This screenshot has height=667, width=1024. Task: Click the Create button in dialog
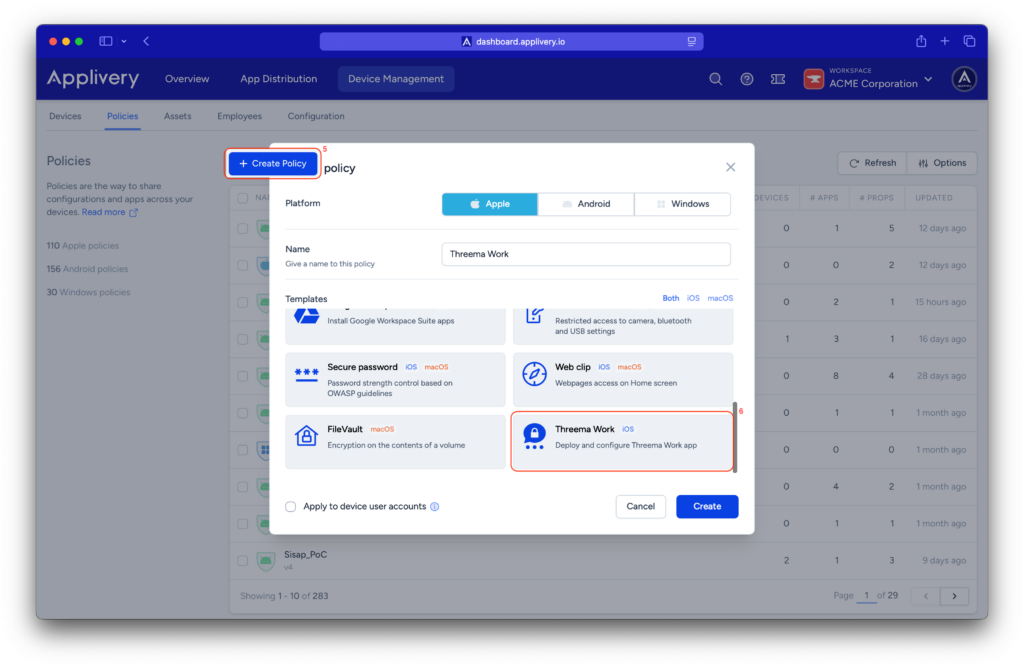click(x=707, y=506)
